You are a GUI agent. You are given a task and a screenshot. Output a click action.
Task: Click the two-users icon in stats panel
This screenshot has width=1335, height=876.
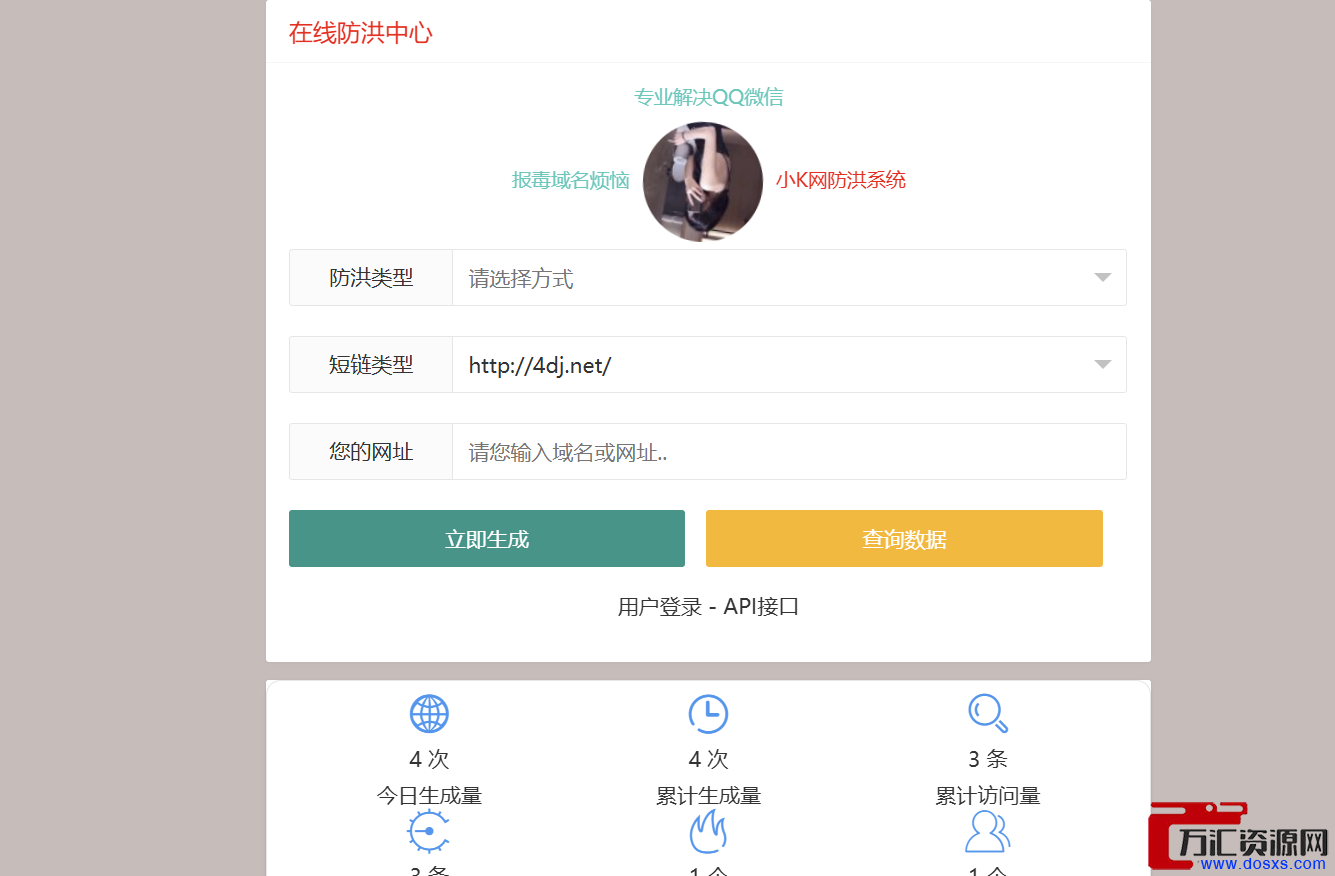pyautogui.click(x=987, y=832)
